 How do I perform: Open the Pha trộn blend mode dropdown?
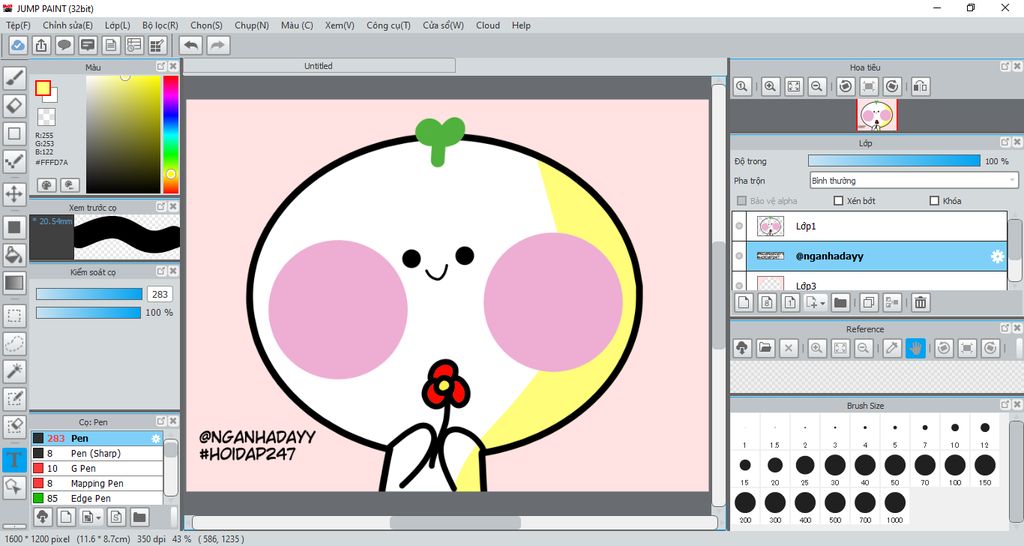click(914, 180)
